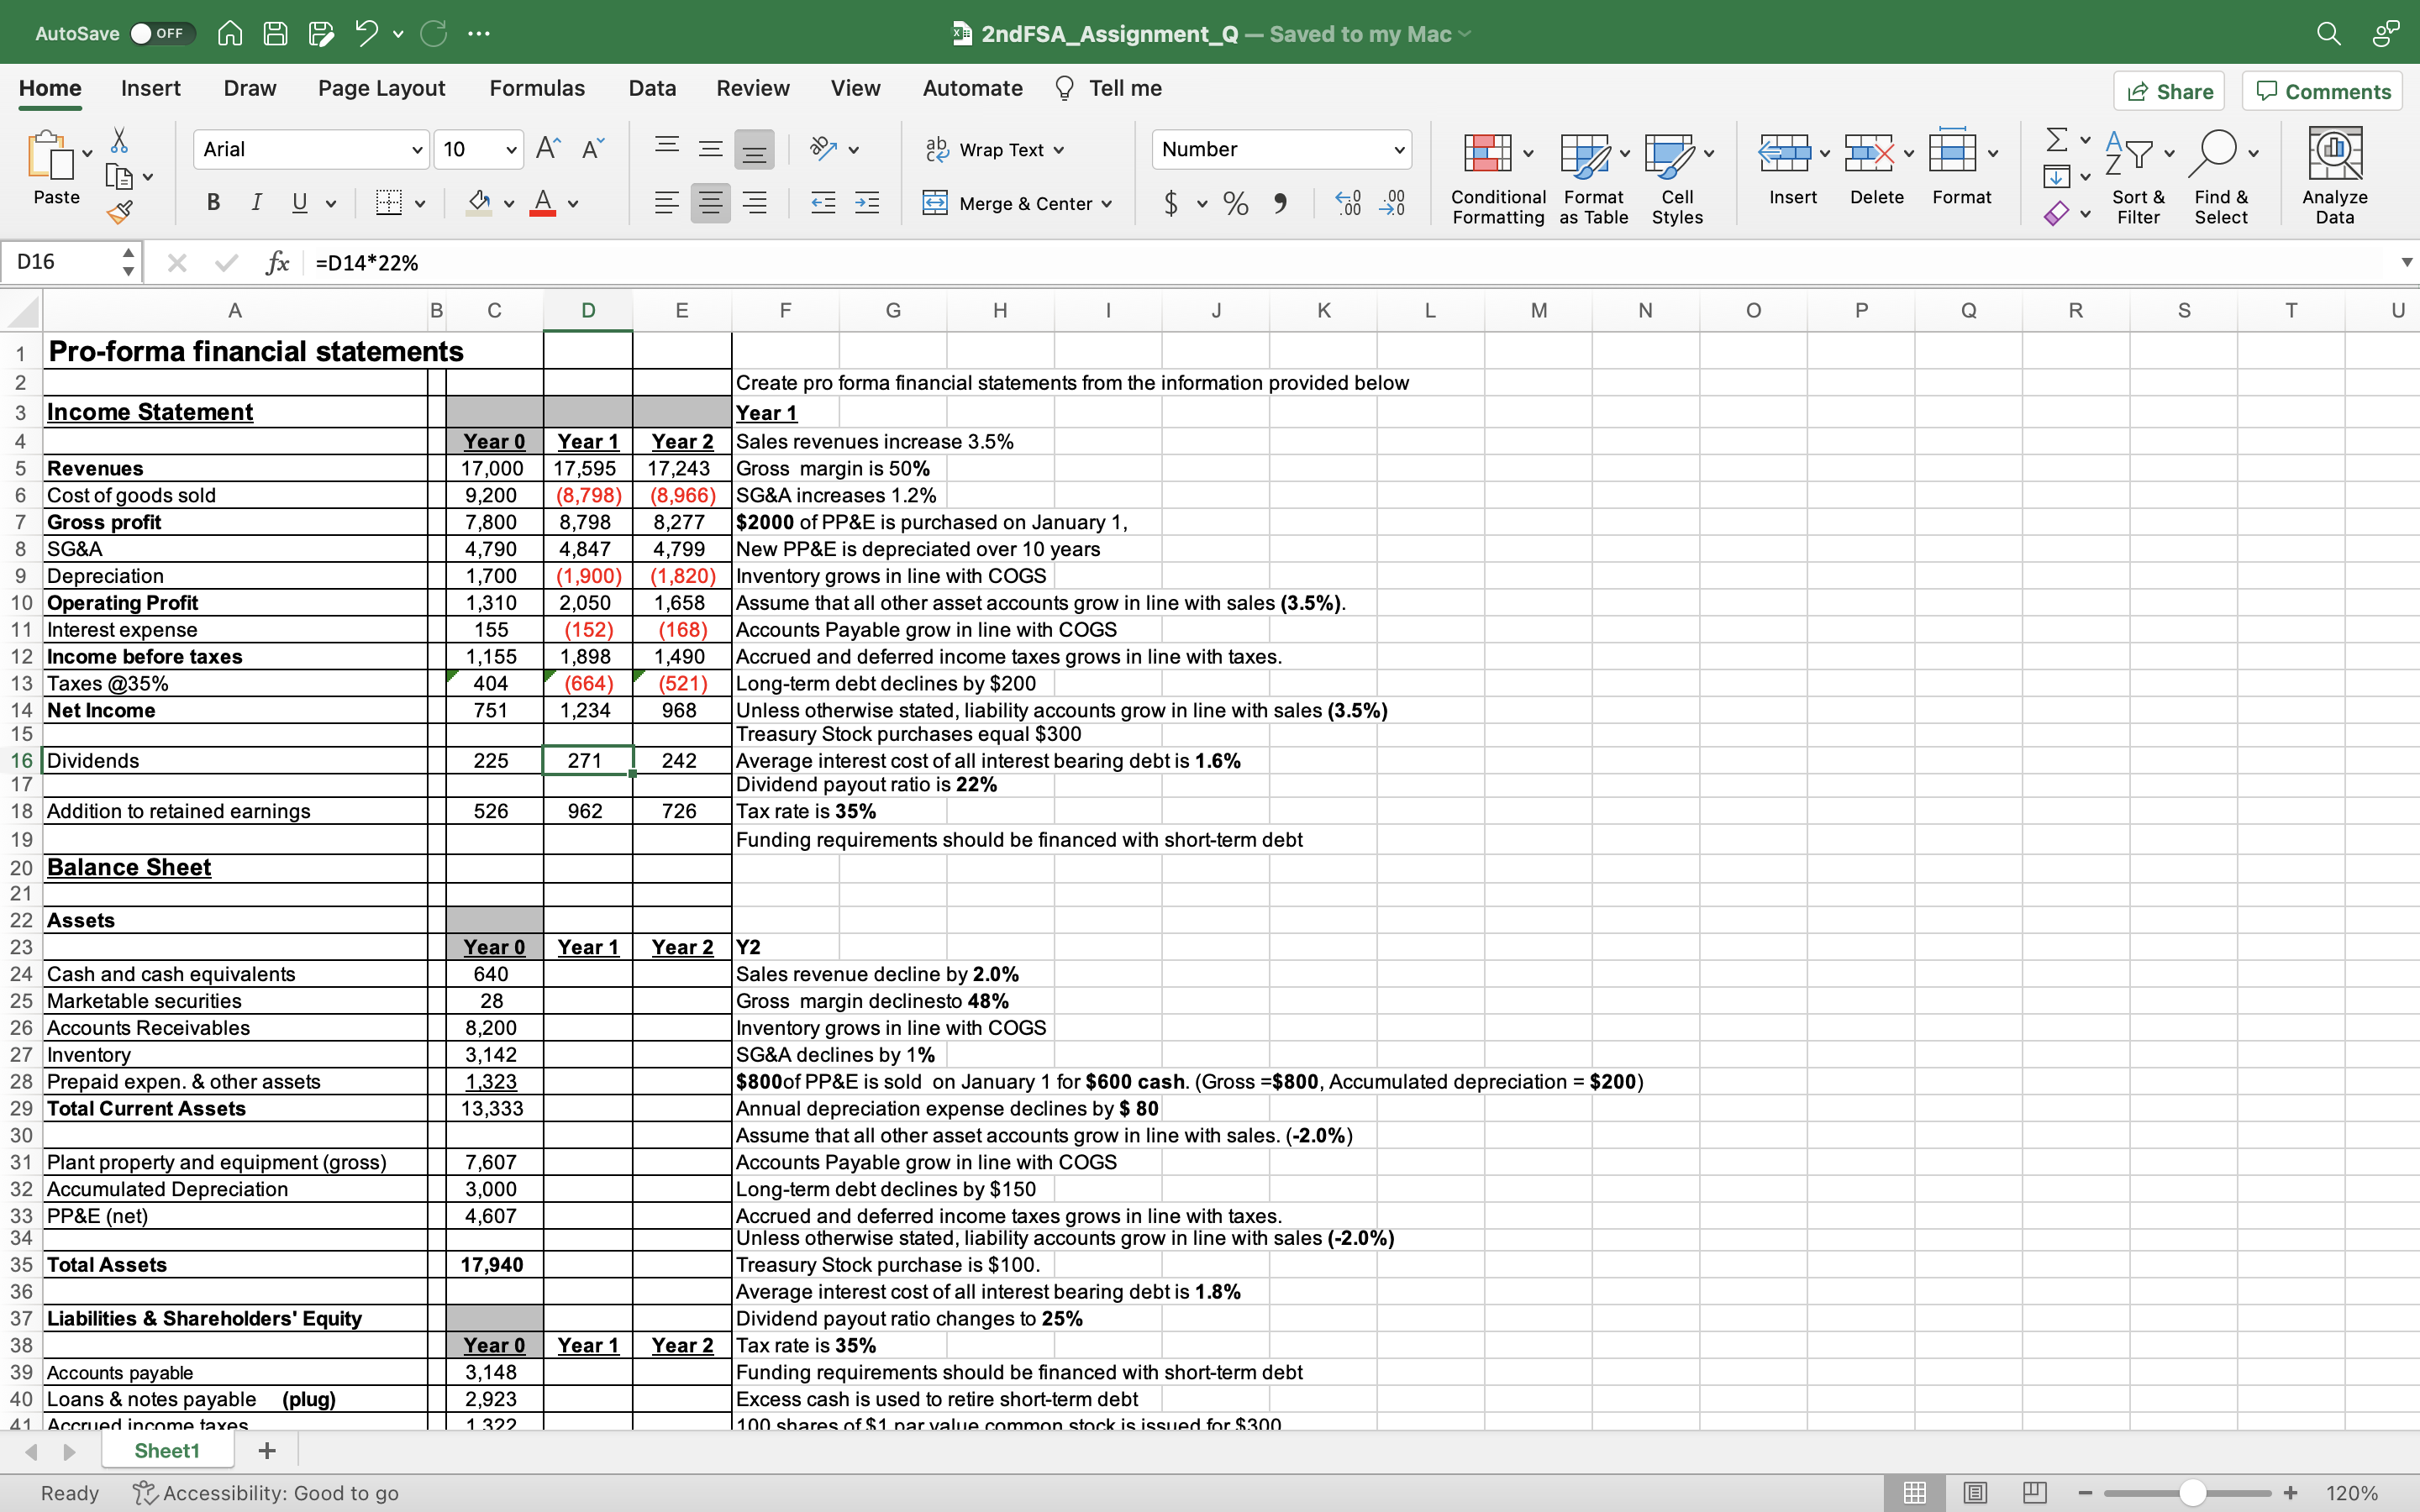Screen dimensions: 2420x1512
Task: Click the Percent Style icon
Action: click(1236, 203)
